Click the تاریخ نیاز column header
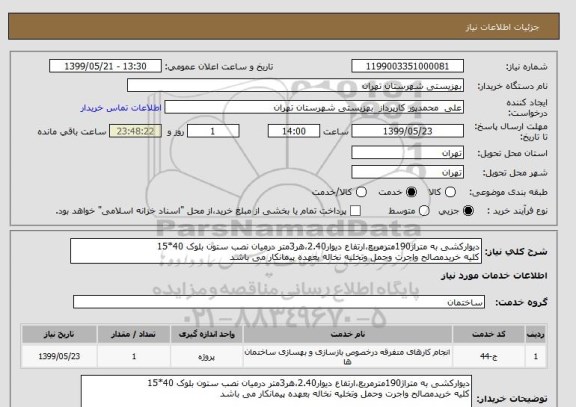The width and height of the screenshot is (576, 407). [59, 334]
